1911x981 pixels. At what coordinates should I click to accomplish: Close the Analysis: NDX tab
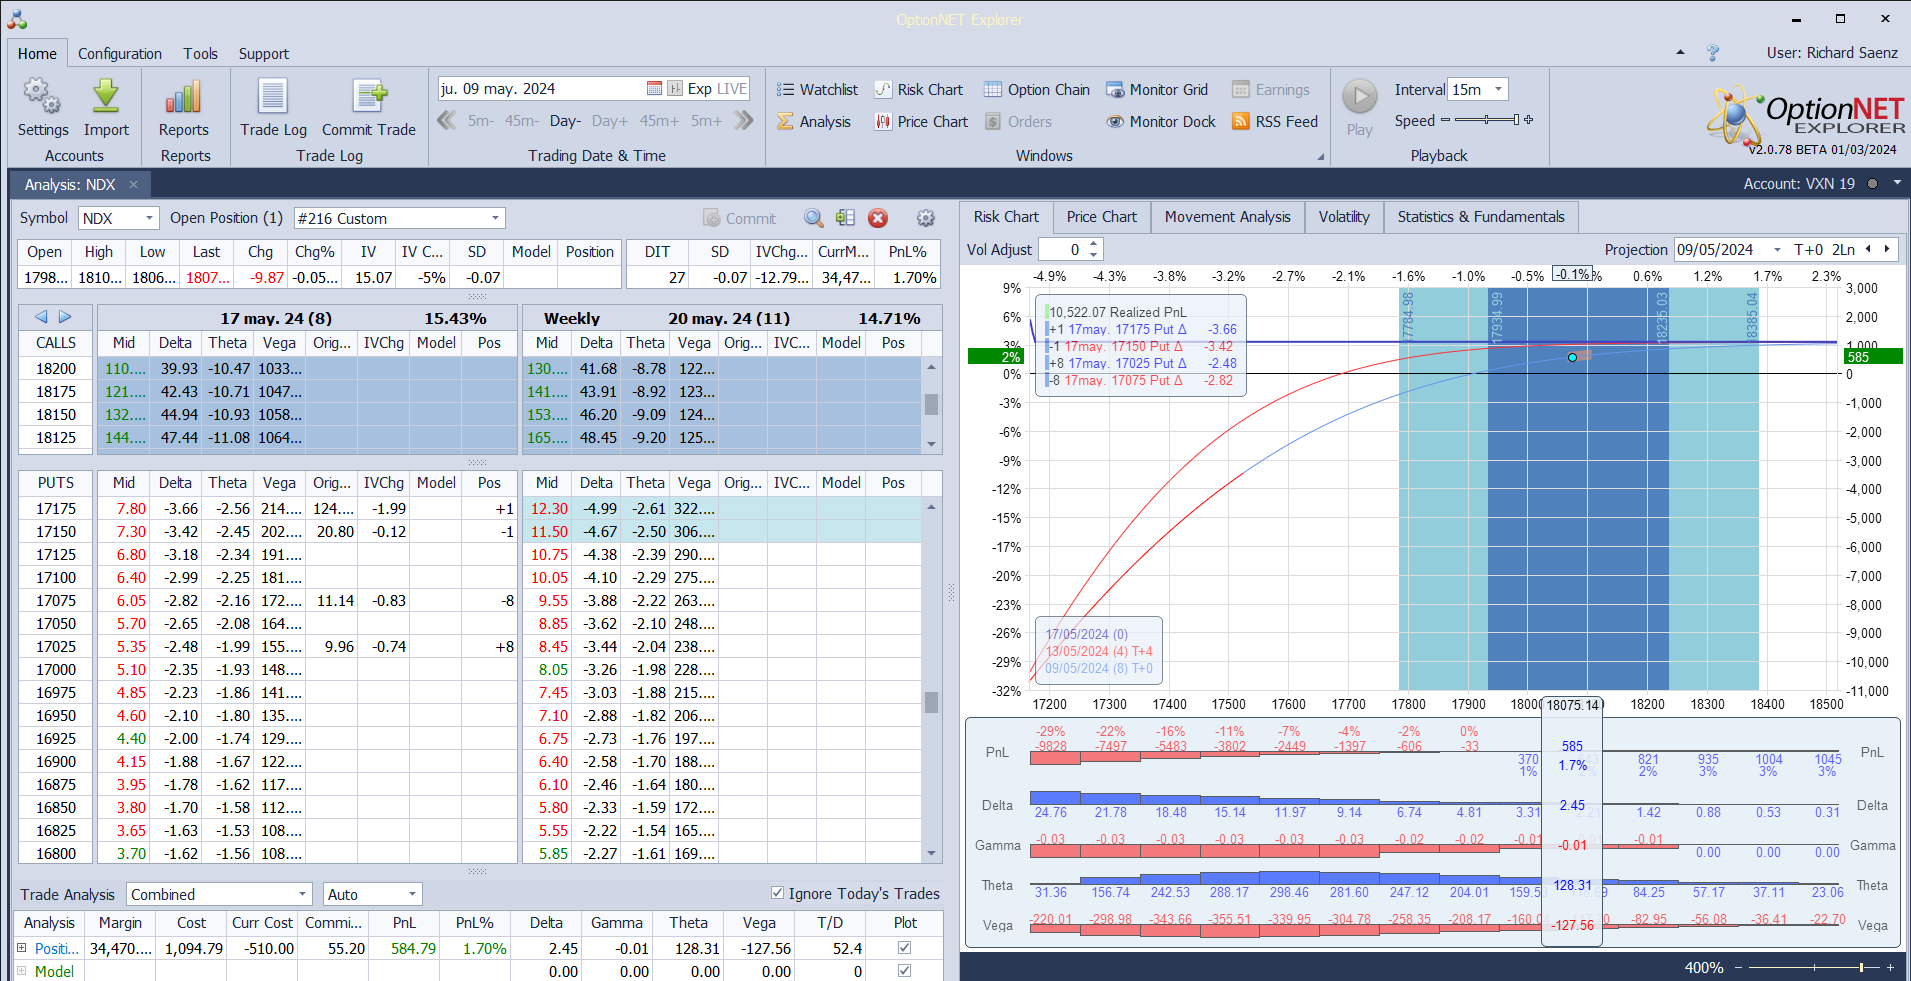[x=133, y=184]
